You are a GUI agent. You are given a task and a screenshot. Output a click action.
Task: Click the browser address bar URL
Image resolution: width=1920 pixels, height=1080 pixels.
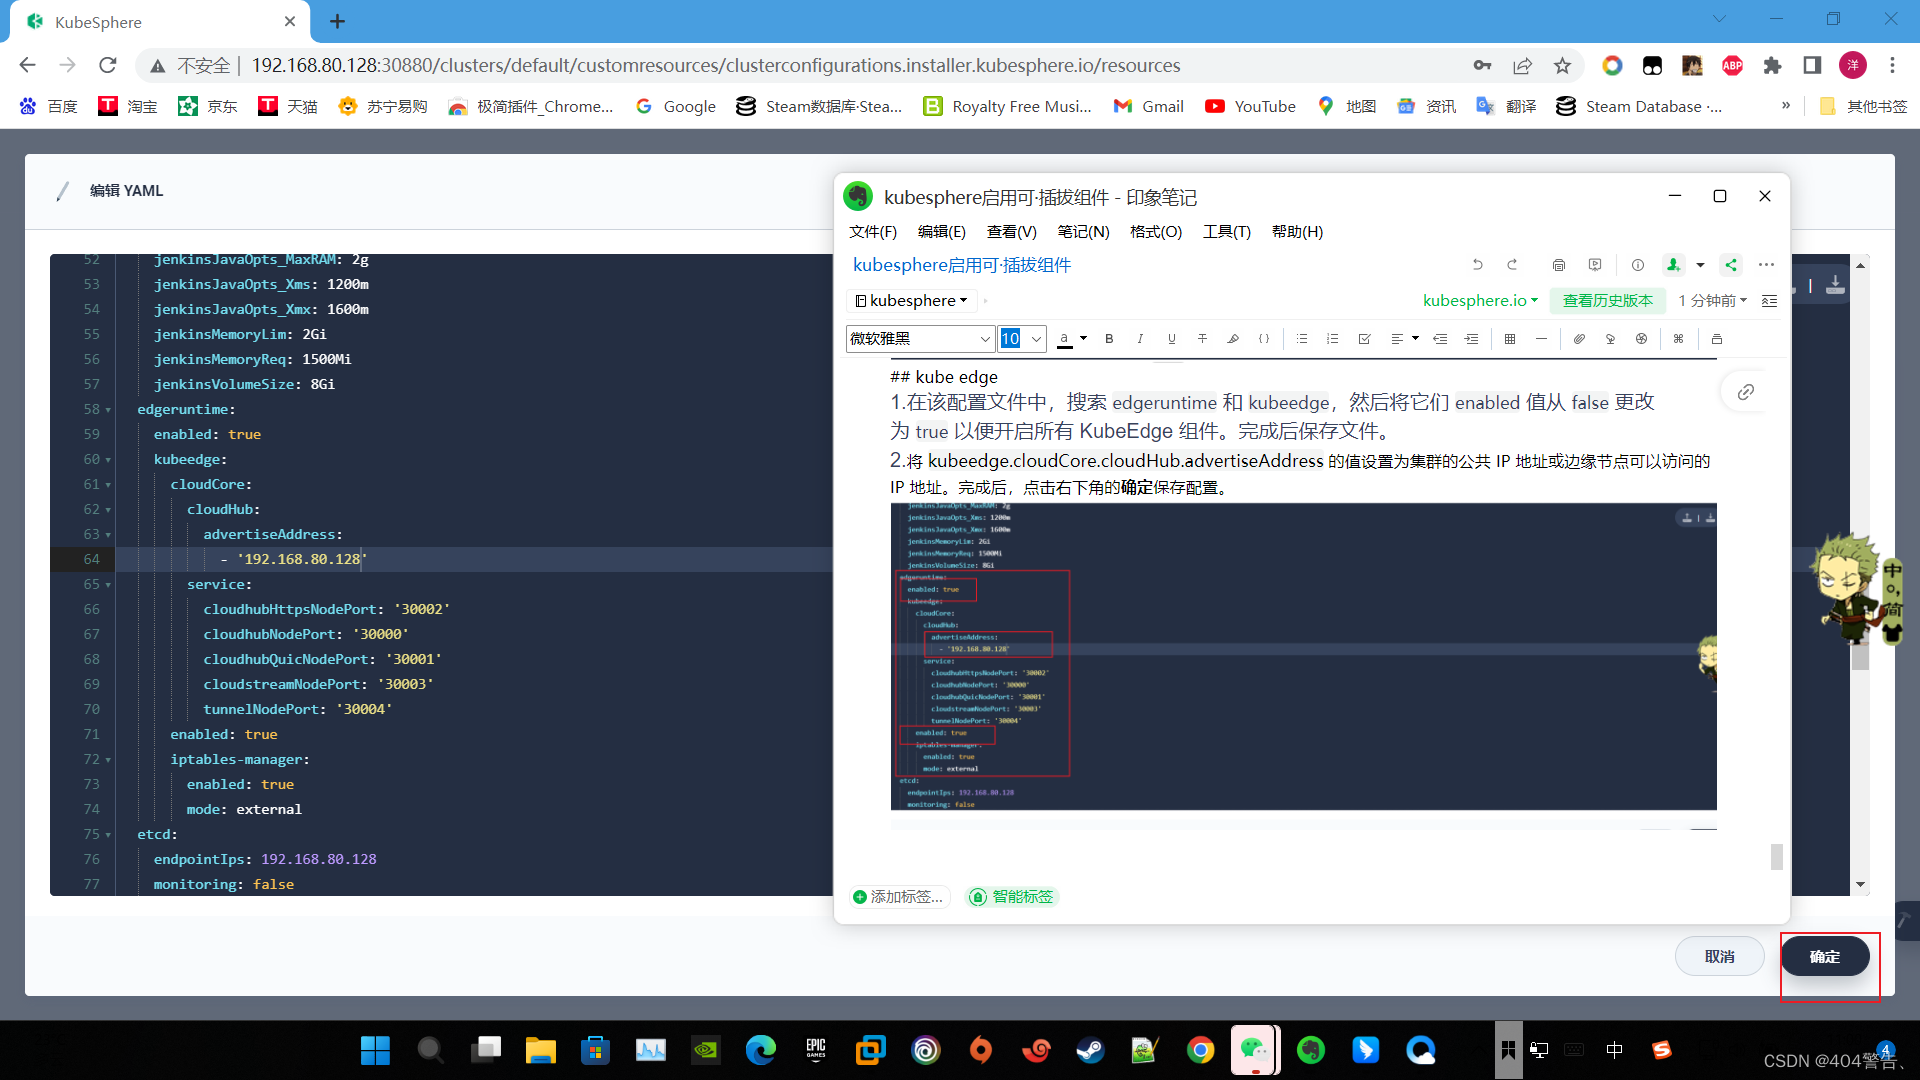point(716,66)
